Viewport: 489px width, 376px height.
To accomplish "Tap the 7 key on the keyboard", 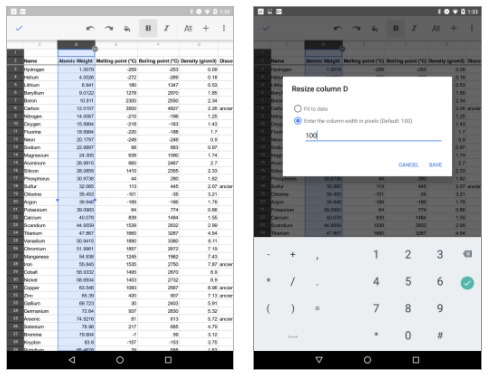I will tap(376, 308).
